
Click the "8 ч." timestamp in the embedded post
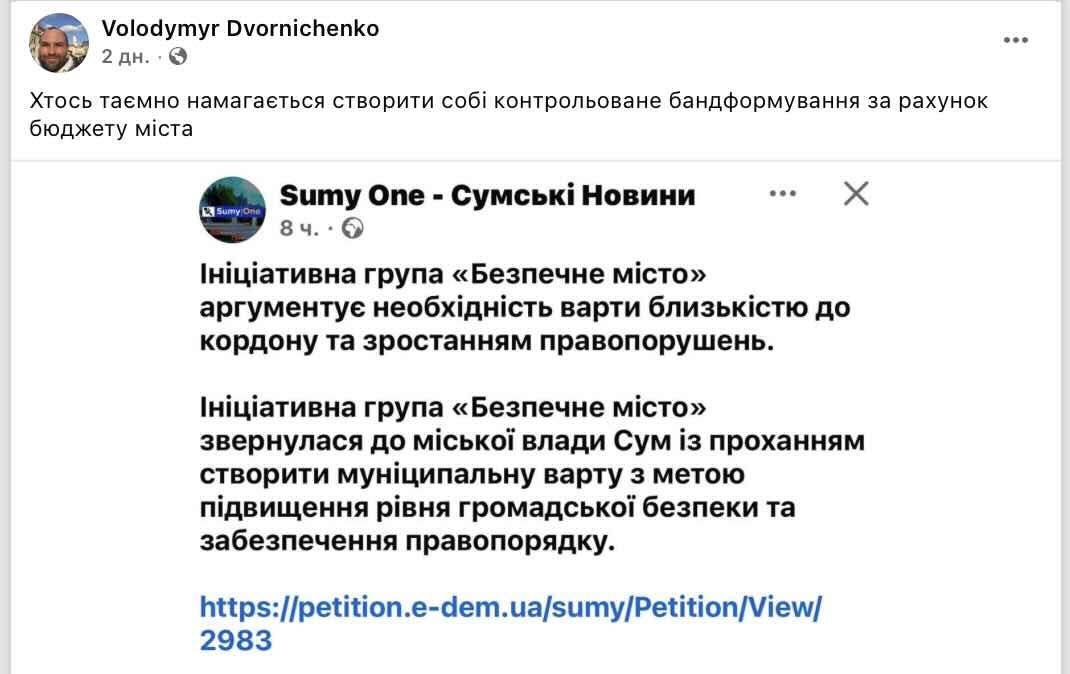[299, 229]
